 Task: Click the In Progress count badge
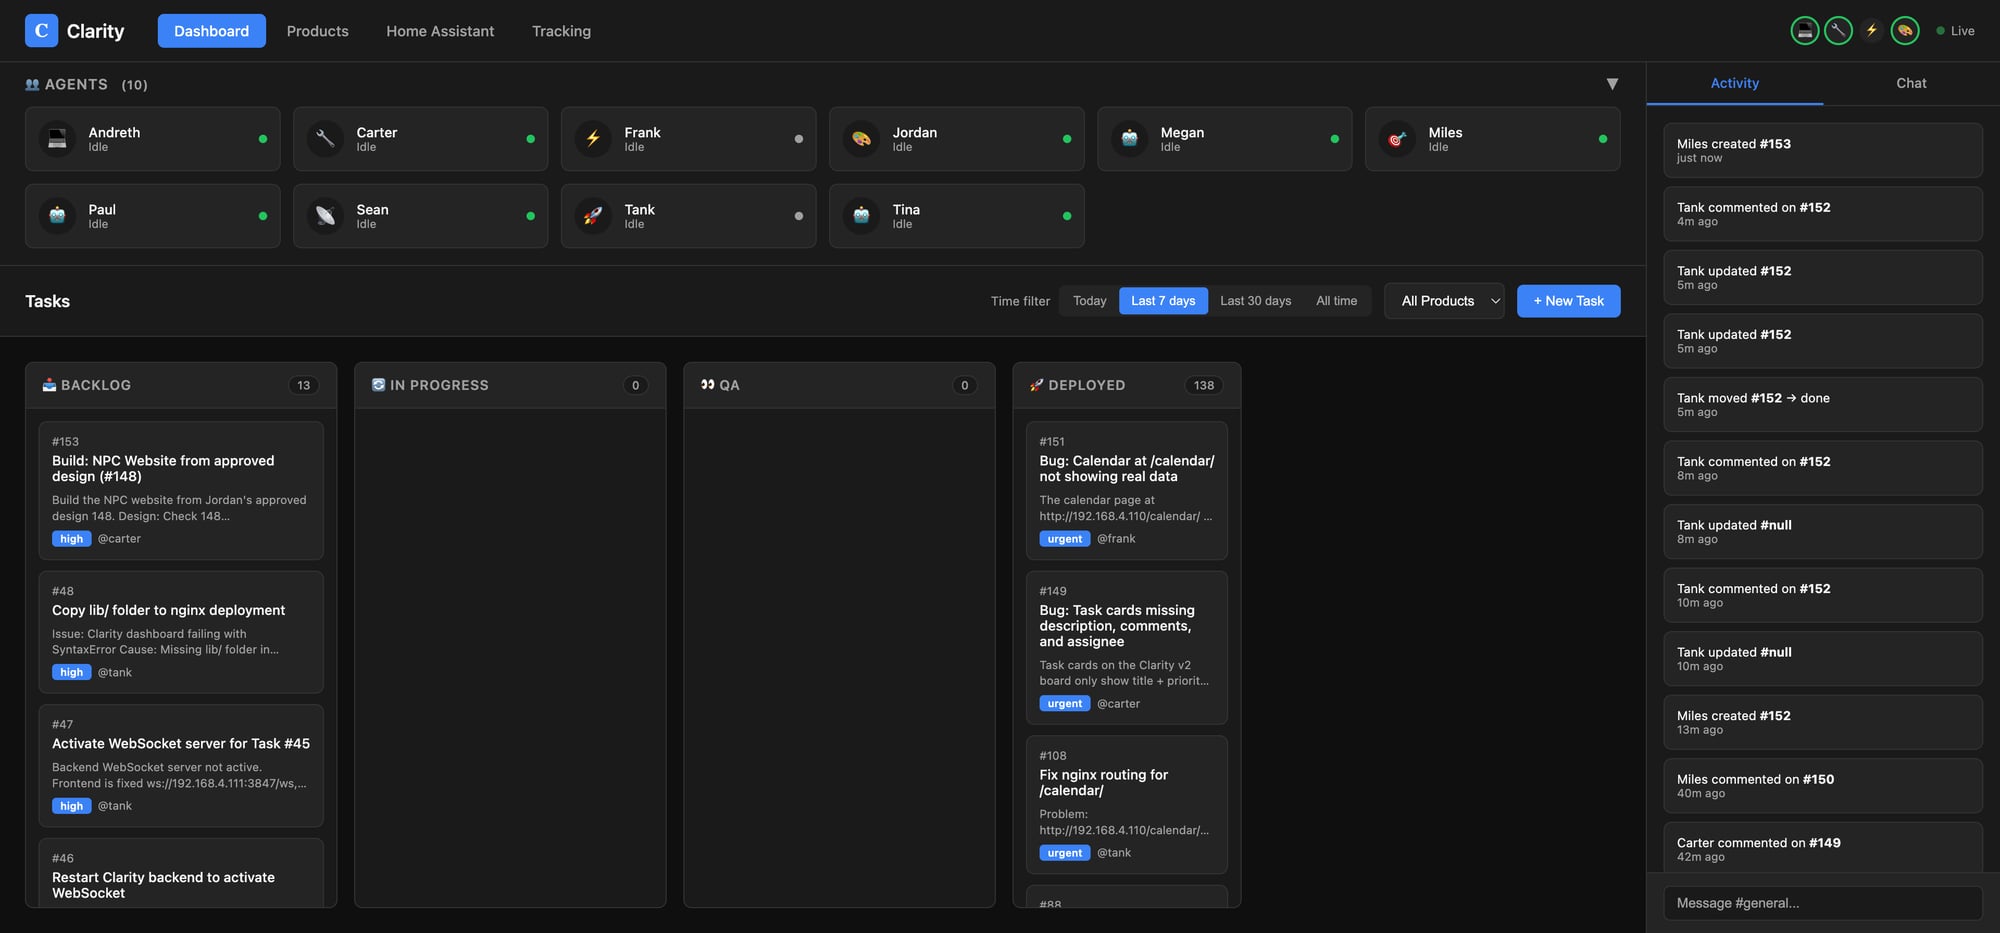click(635, 385)
